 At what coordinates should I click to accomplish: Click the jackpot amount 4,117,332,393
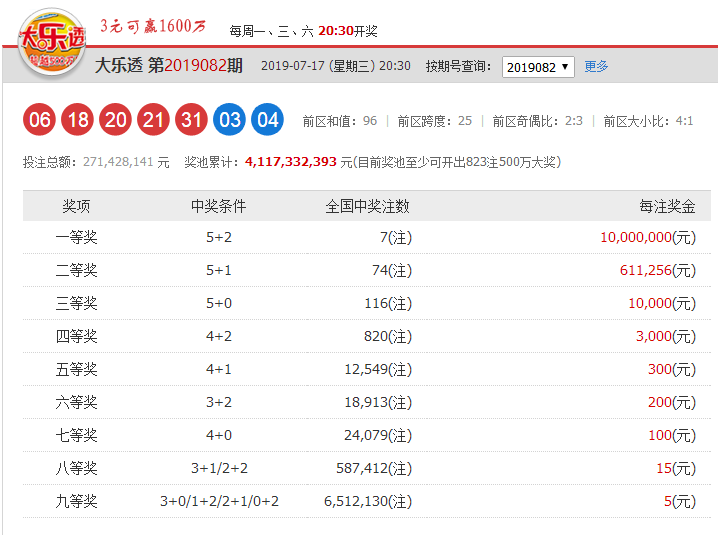(x=291, y=162)
